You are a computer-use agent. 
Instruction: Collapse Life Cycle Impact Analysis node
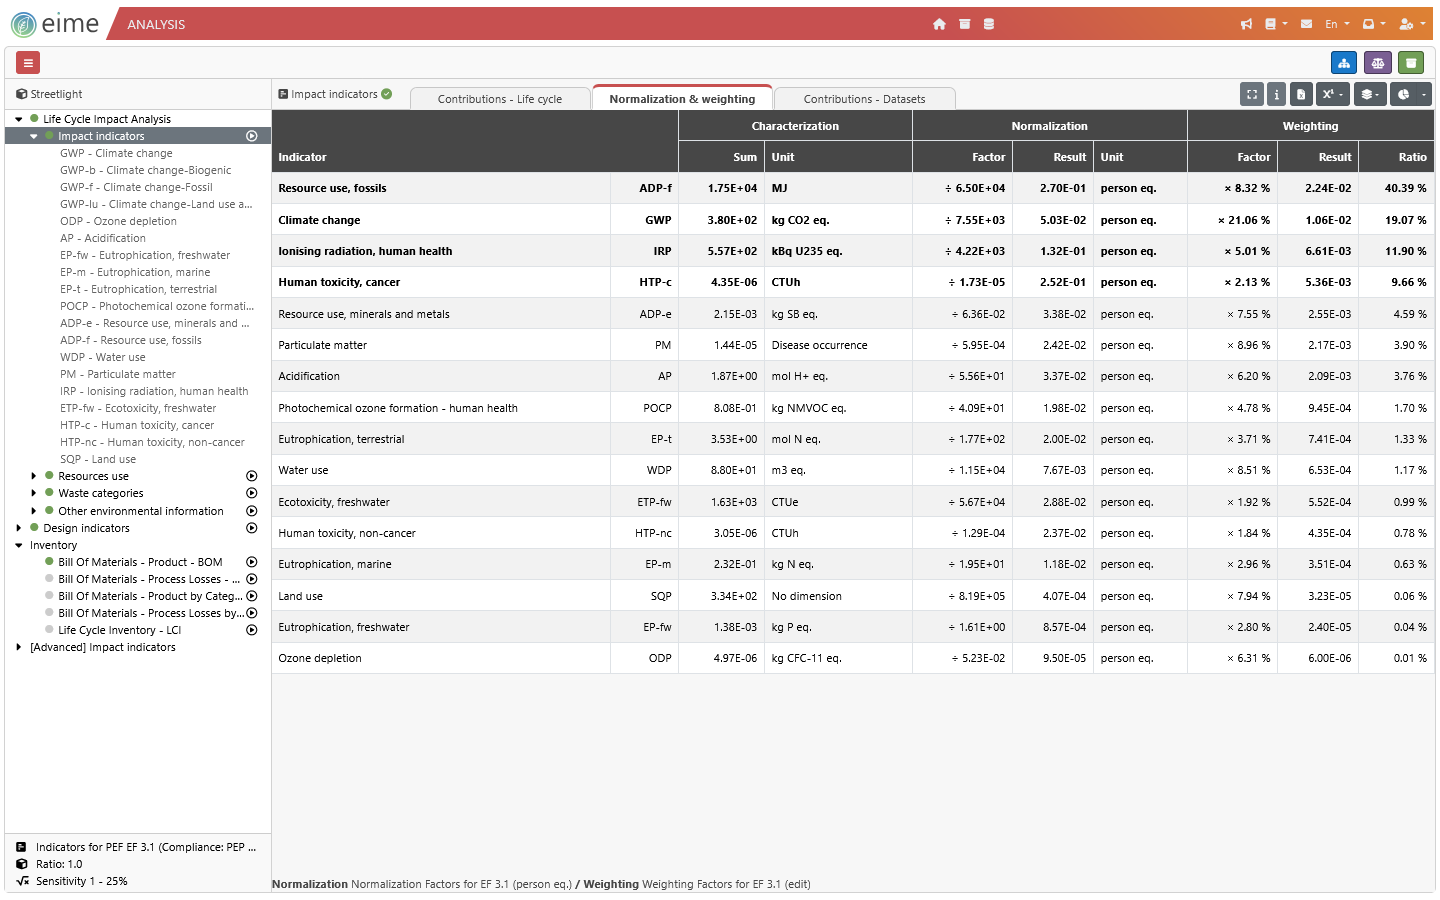pyautogui.click(x=18, y=119)
